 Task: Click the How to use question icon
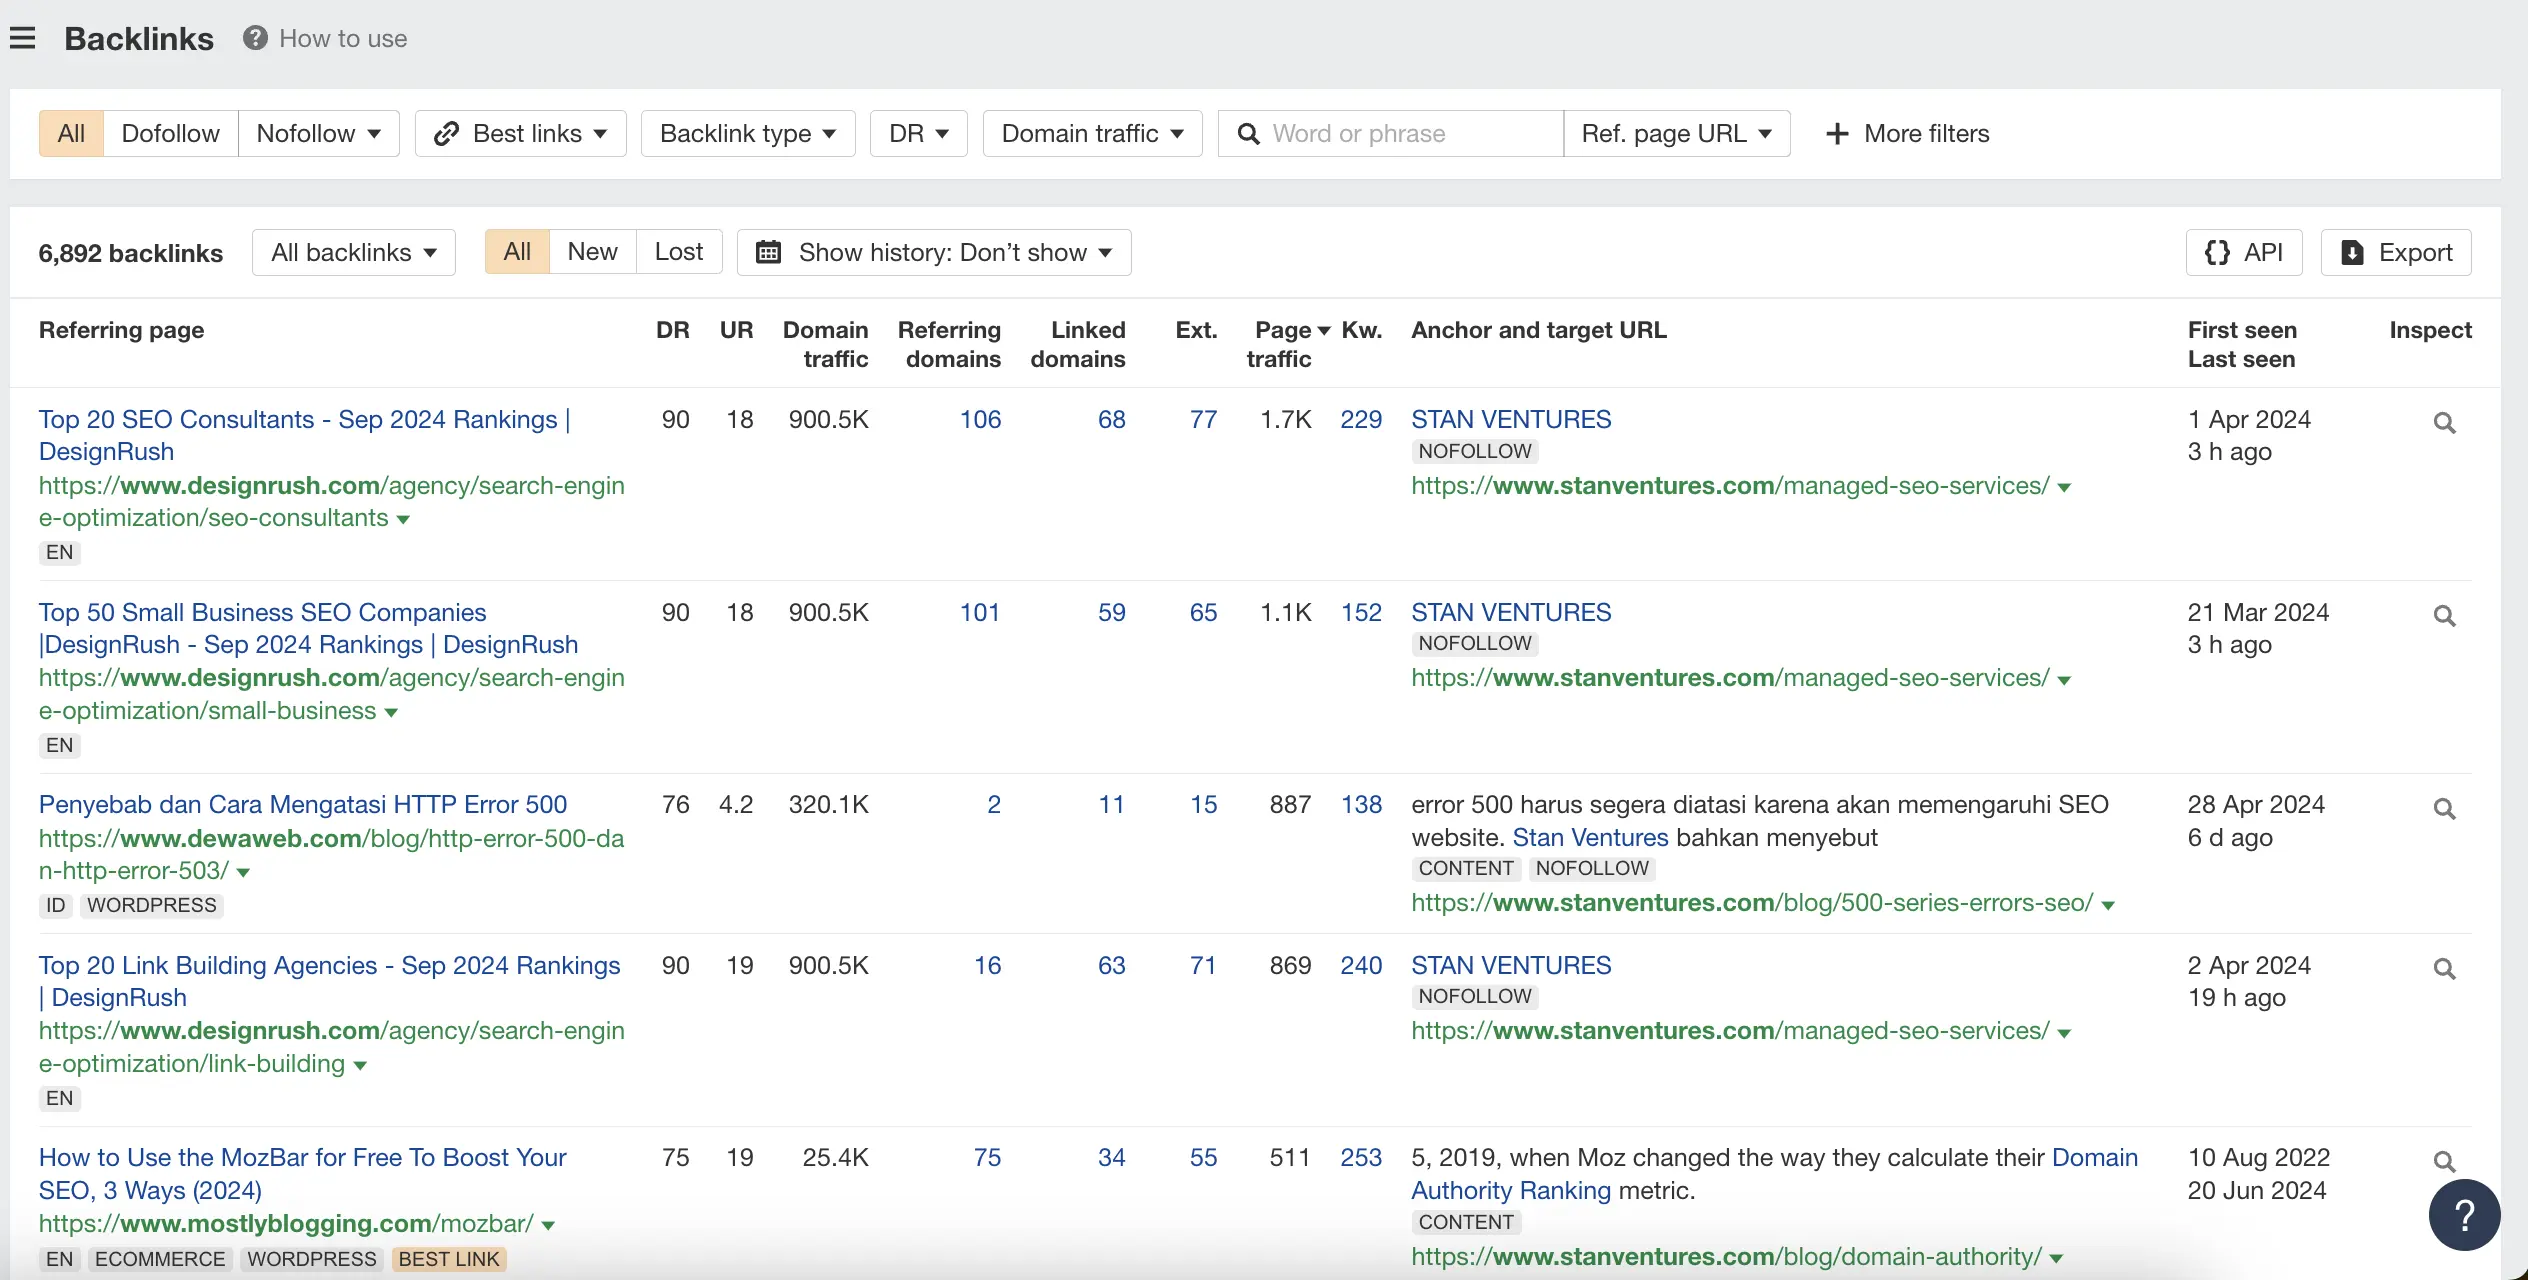coord(255,38)
